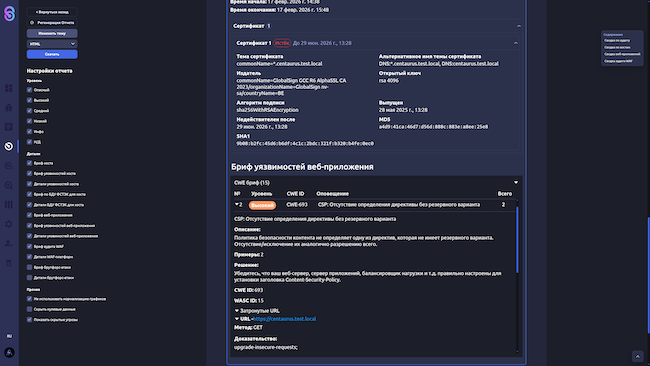Toggle 'Низкий' level checkbox

pos(29,121)
